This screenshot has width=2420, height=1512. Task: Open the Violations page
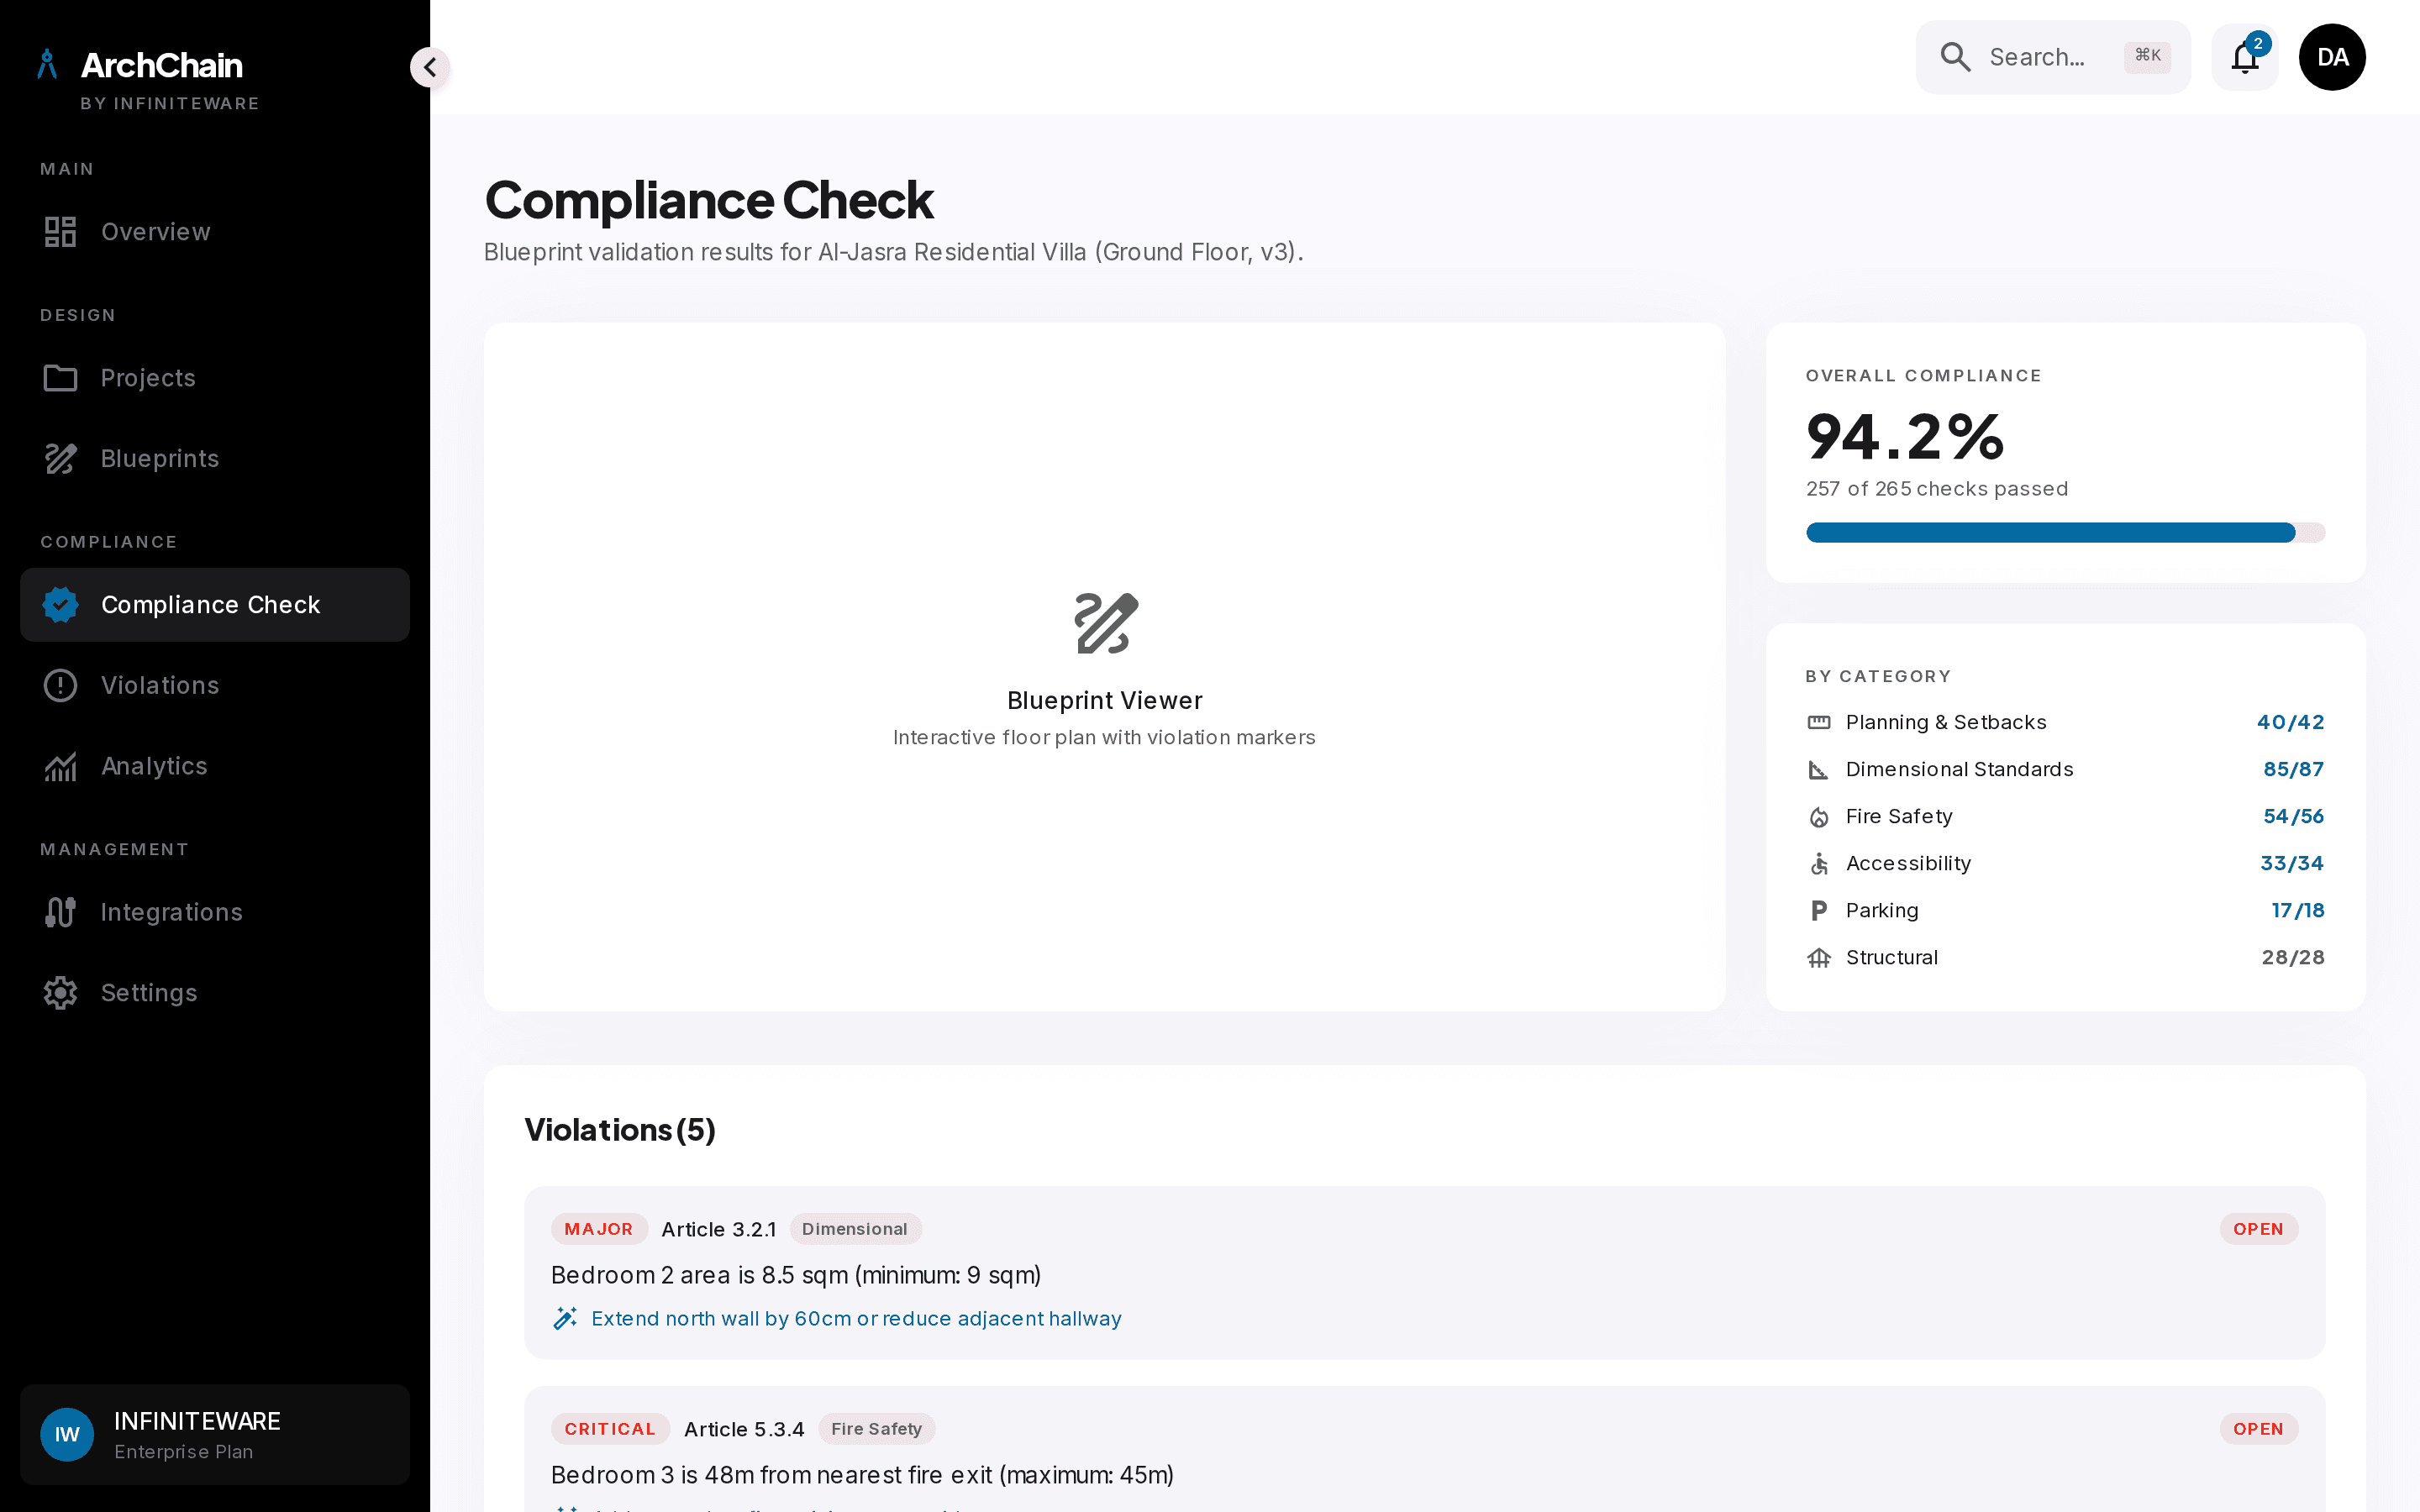[x=215, y=685]
